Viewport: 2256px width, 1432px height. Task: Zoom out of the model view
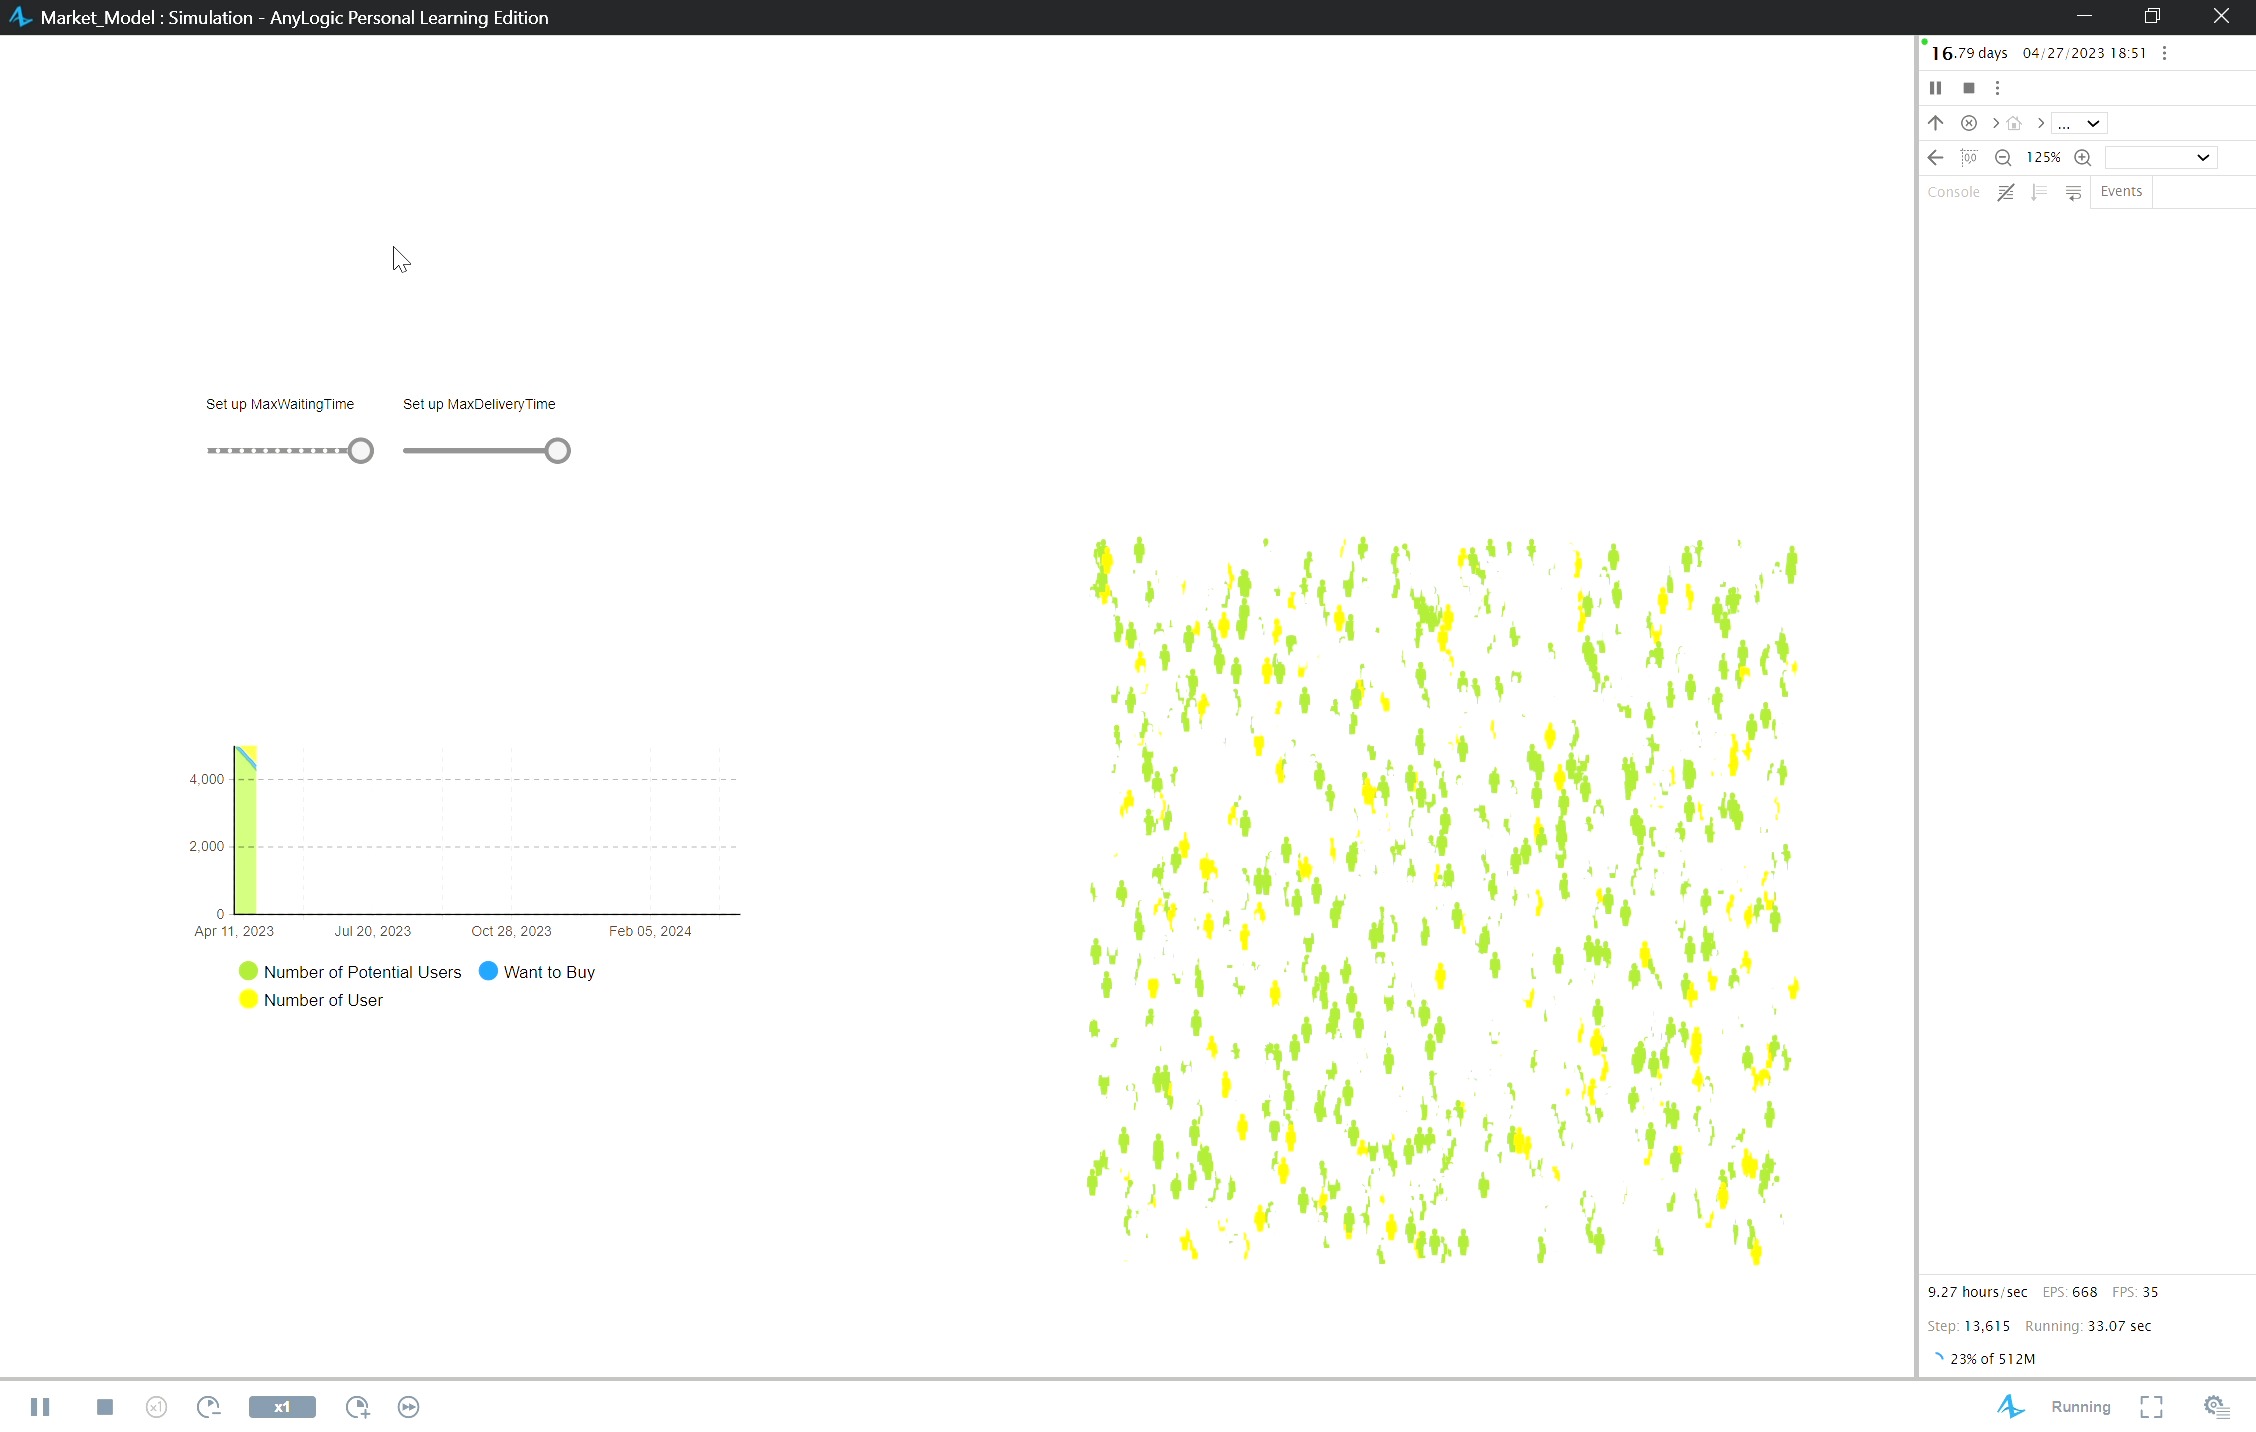2003,157
